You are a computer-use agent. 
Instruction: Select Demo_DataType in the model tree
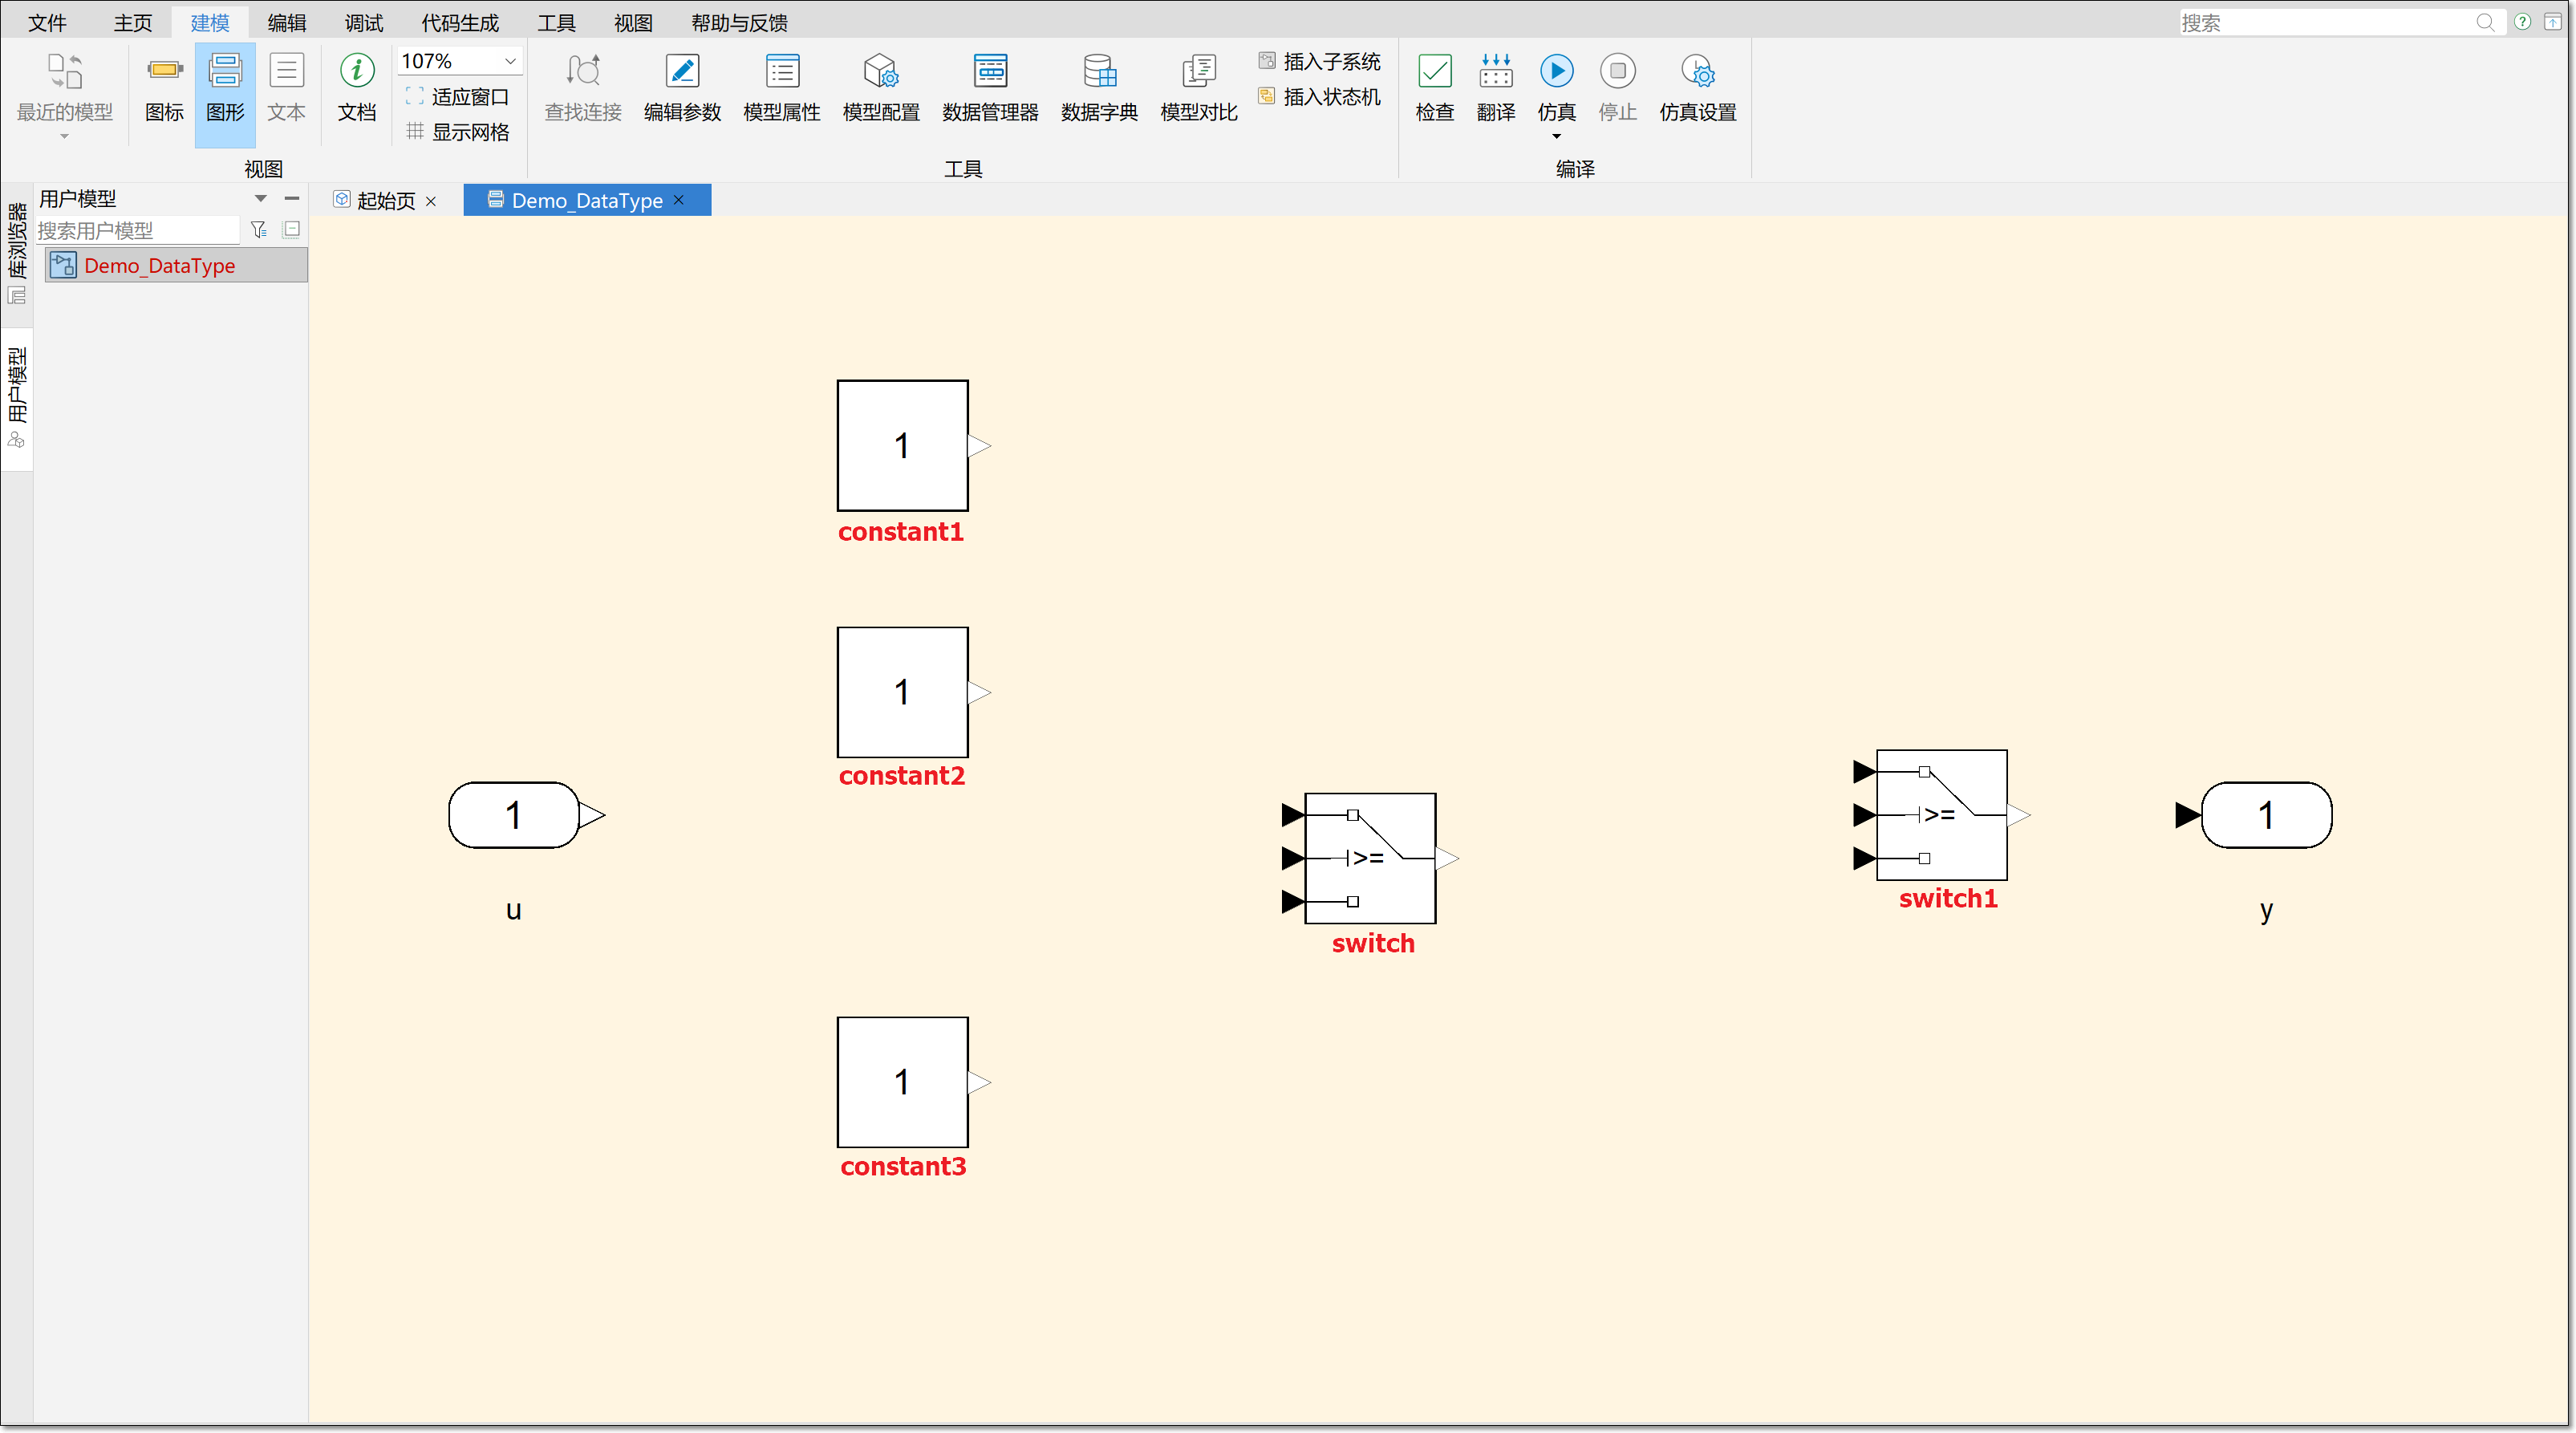[176, 265]
